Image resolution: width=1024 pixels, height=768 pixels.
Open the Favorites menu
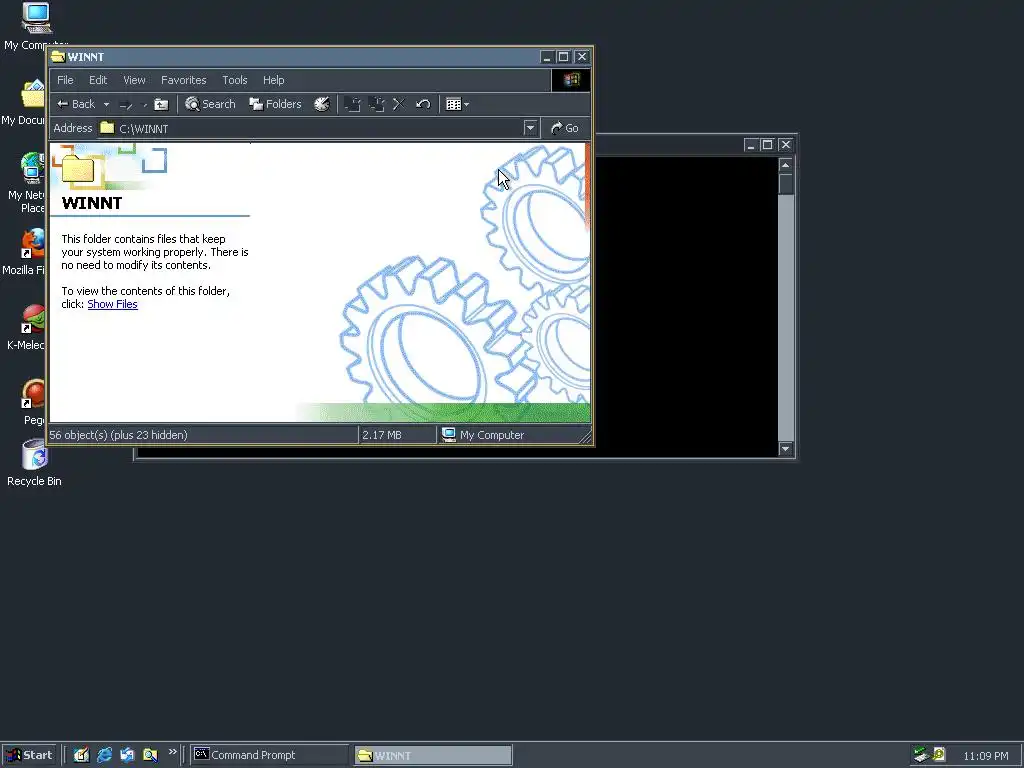click(x=184, y=80)
